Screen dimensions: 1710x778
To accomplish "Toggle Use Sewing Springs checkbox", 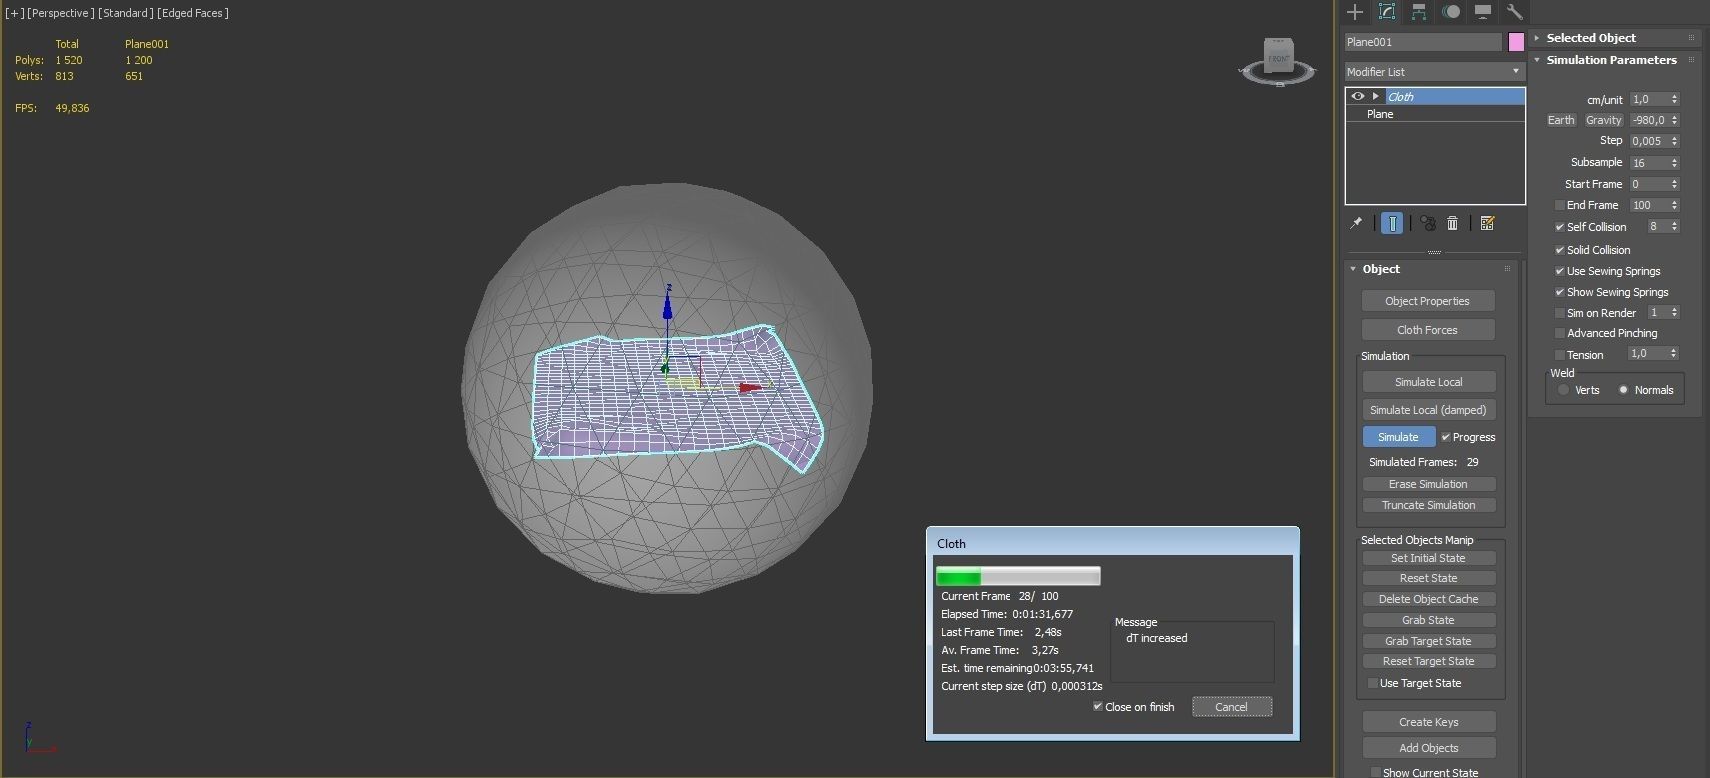I will coord(1559,271).
